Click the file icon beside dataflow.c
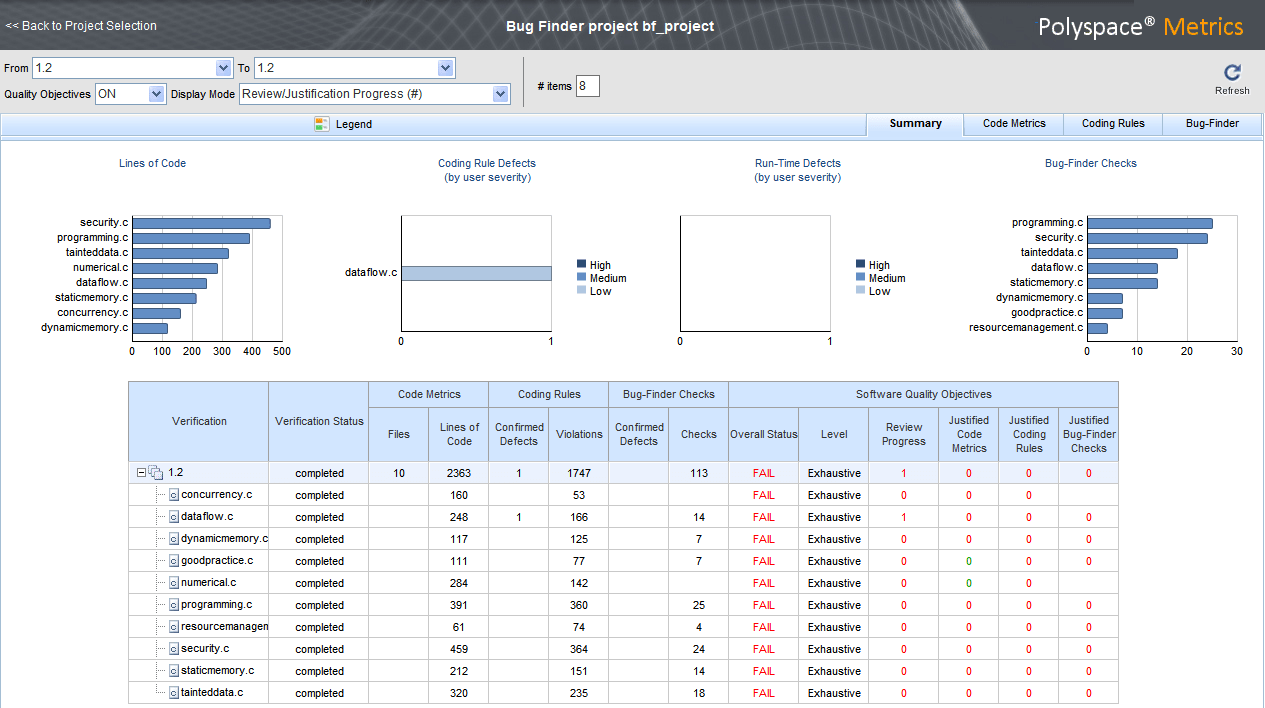This screenshot has width=1265, height=708. click(x=173, y=517)
